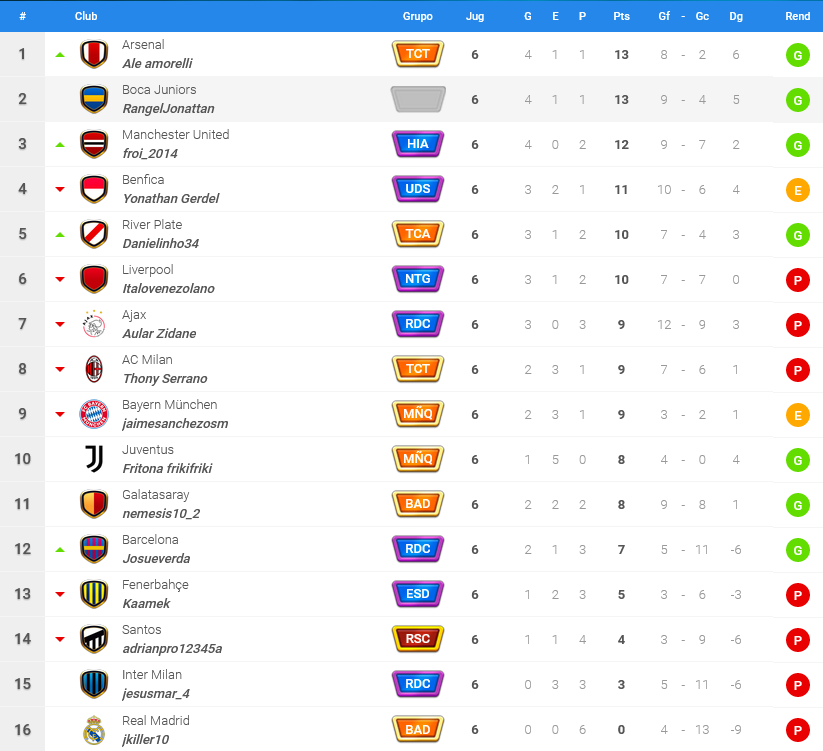823x751 pixels.
Task: Click the Real Madrid crest
Action: click(94, 730)
